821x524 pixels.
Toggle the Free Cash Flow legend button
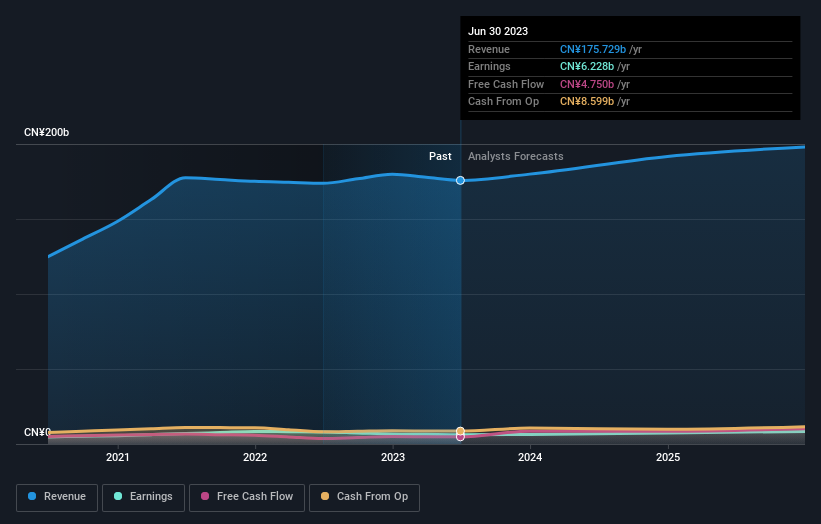247,497
